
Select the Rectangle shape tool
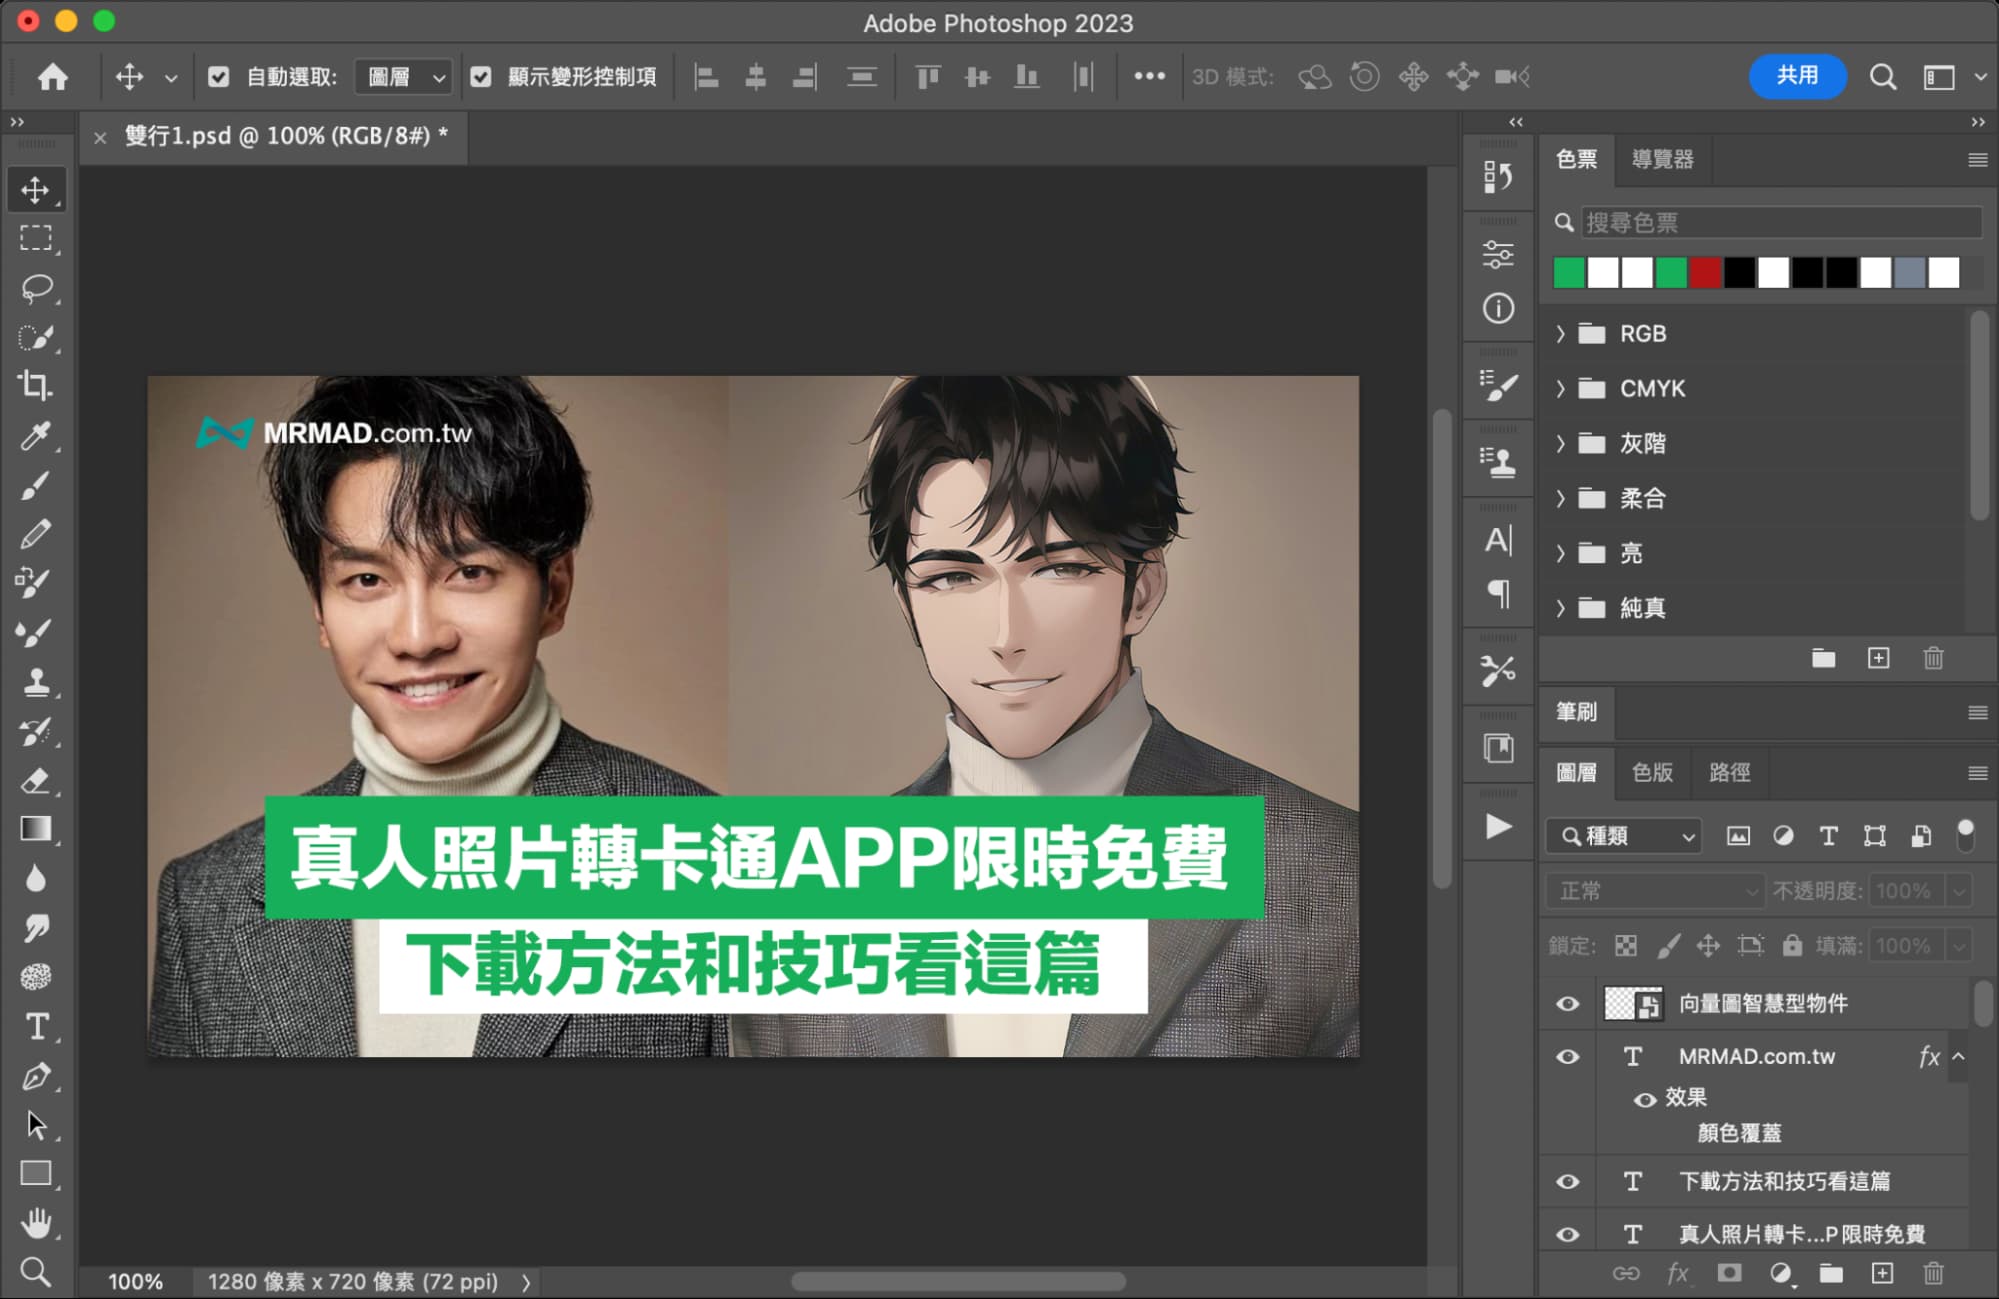pos(36,1174)
